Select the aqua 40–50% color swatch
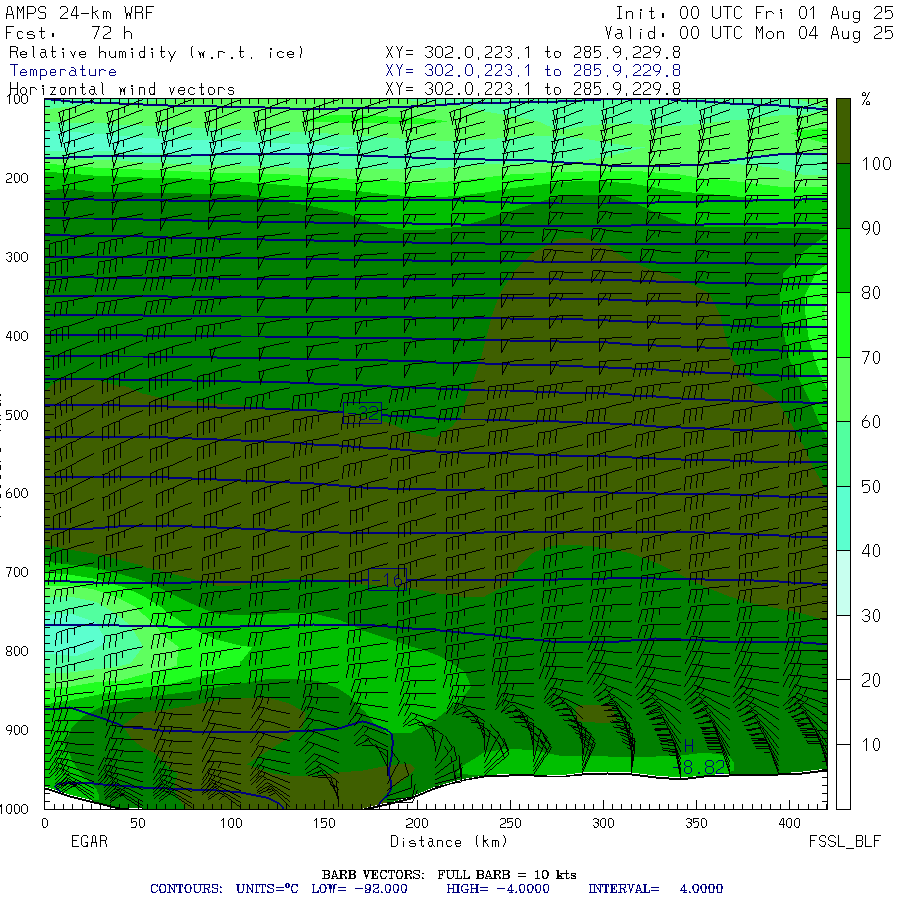The image size is (900, 900). click(843, 518)
